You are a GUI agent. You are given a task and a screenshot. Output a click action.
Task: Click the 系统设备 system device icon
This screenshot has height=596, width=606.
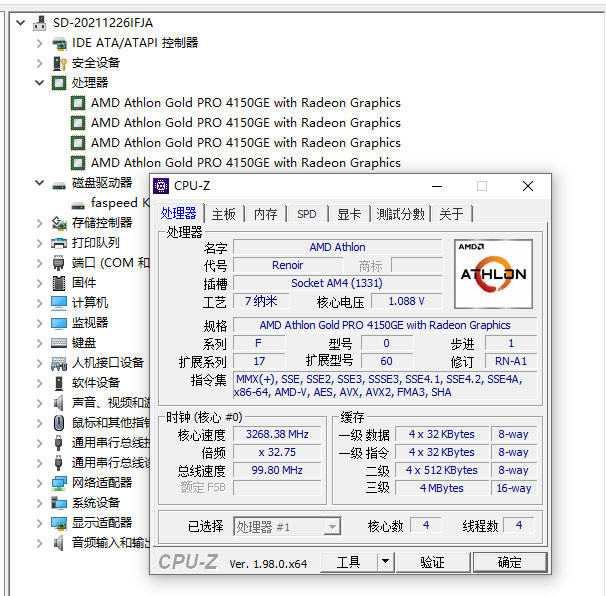[x=59, y=503]
